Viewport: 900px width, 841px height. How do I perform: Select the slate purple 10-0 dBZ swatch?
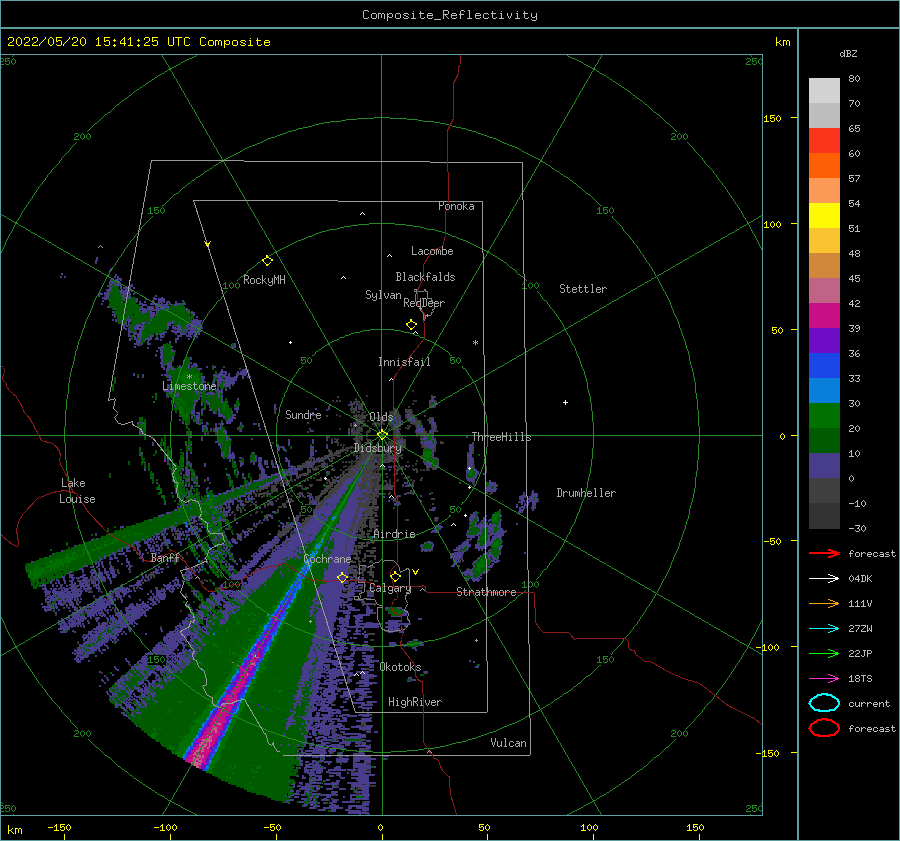(x=824, y=466)
